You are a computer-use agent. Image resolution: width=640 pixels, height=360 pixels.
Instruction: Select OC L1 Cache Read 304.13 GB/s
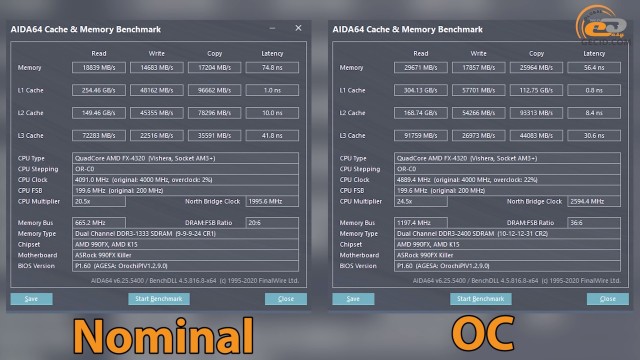(x=421, y=90)
